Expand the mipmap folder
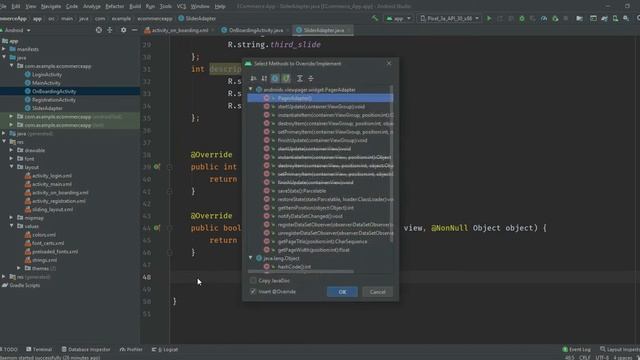Screen dimensions: 640x360 pos(11,218)
